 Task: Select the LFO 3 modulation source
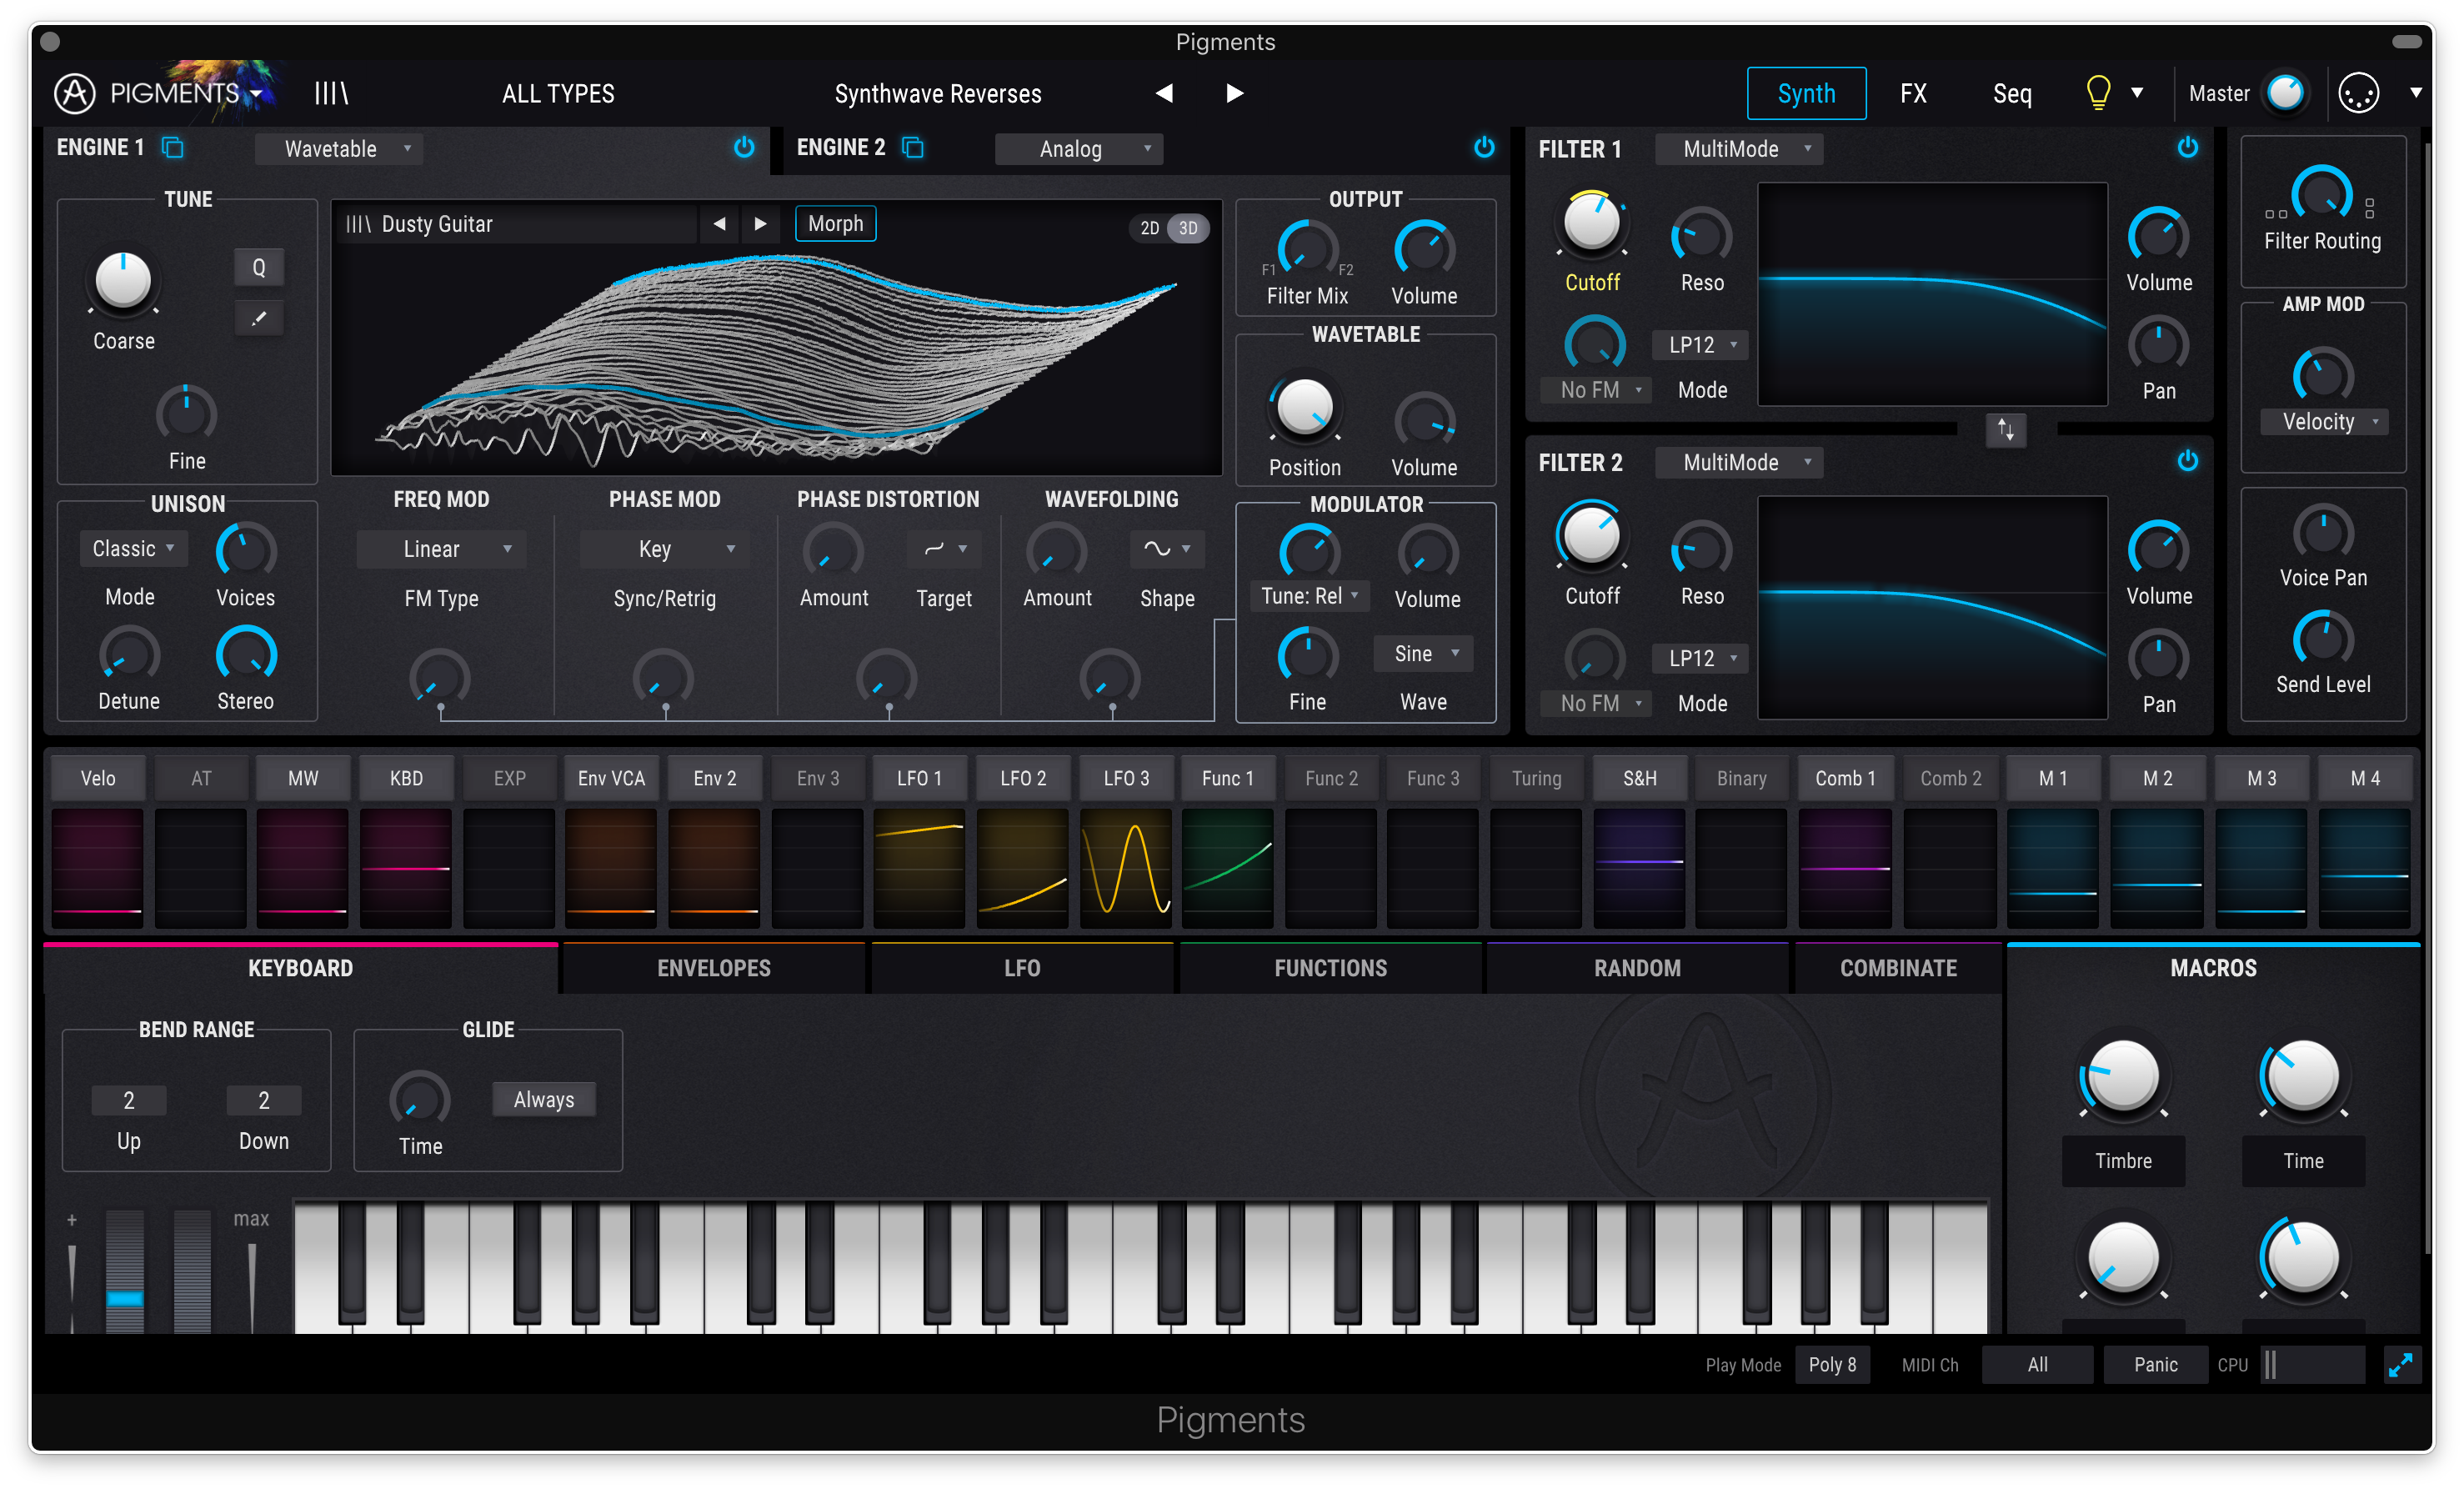click(x=1126, y=778)
